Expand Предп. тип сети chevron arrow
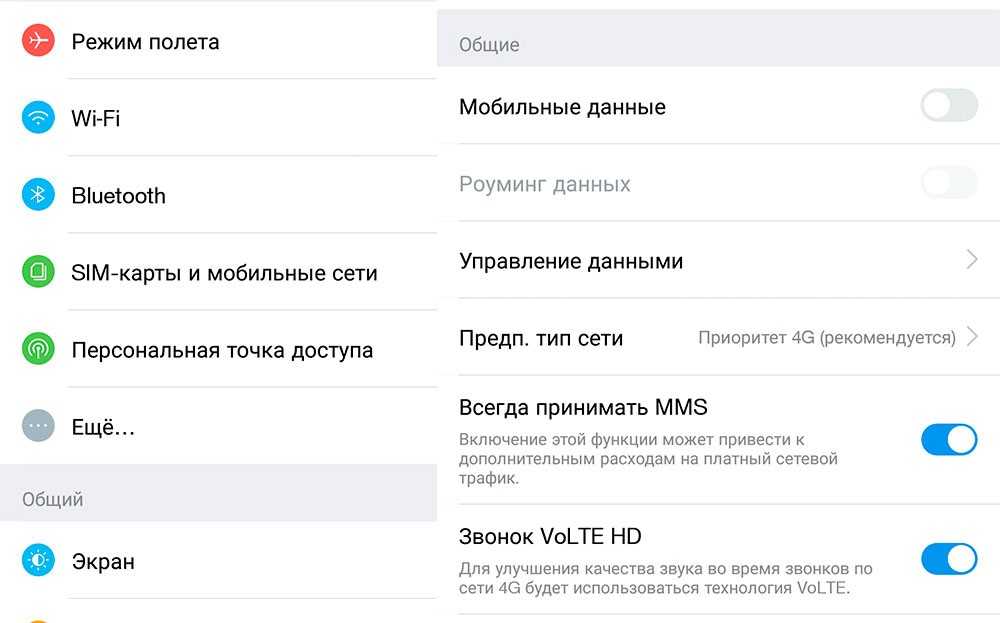 (x=972, y=337)
